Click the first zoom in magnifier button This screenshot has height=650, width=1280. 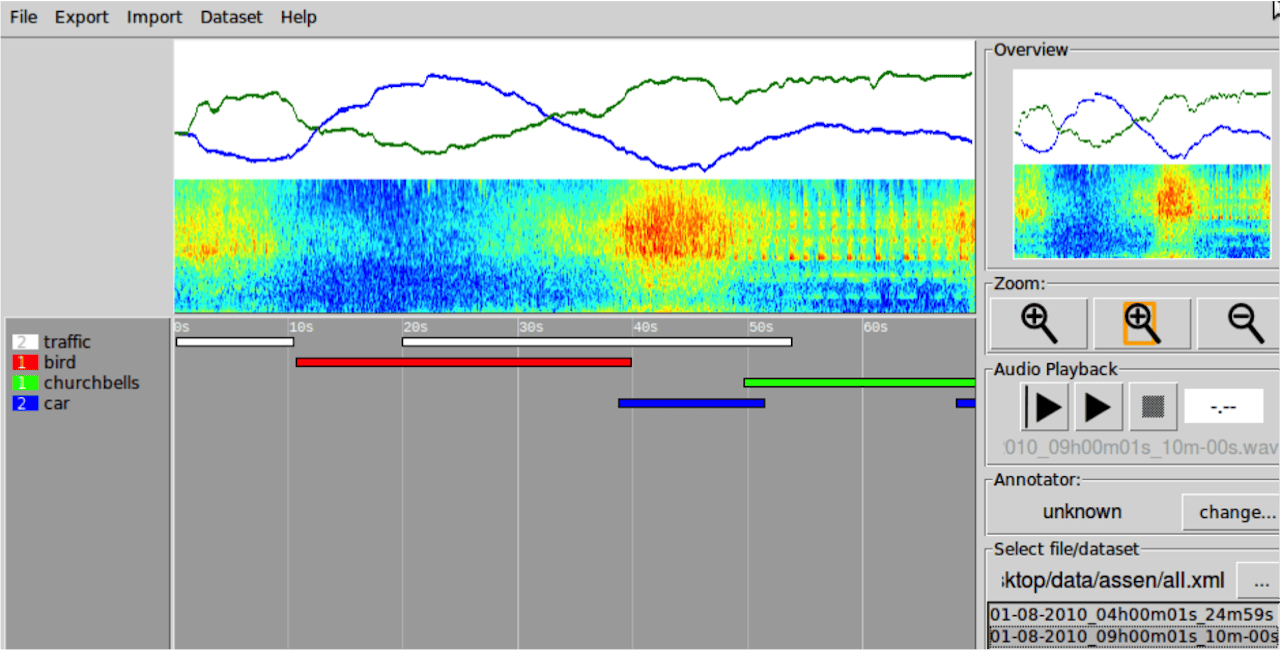(x=1039, y=323)
